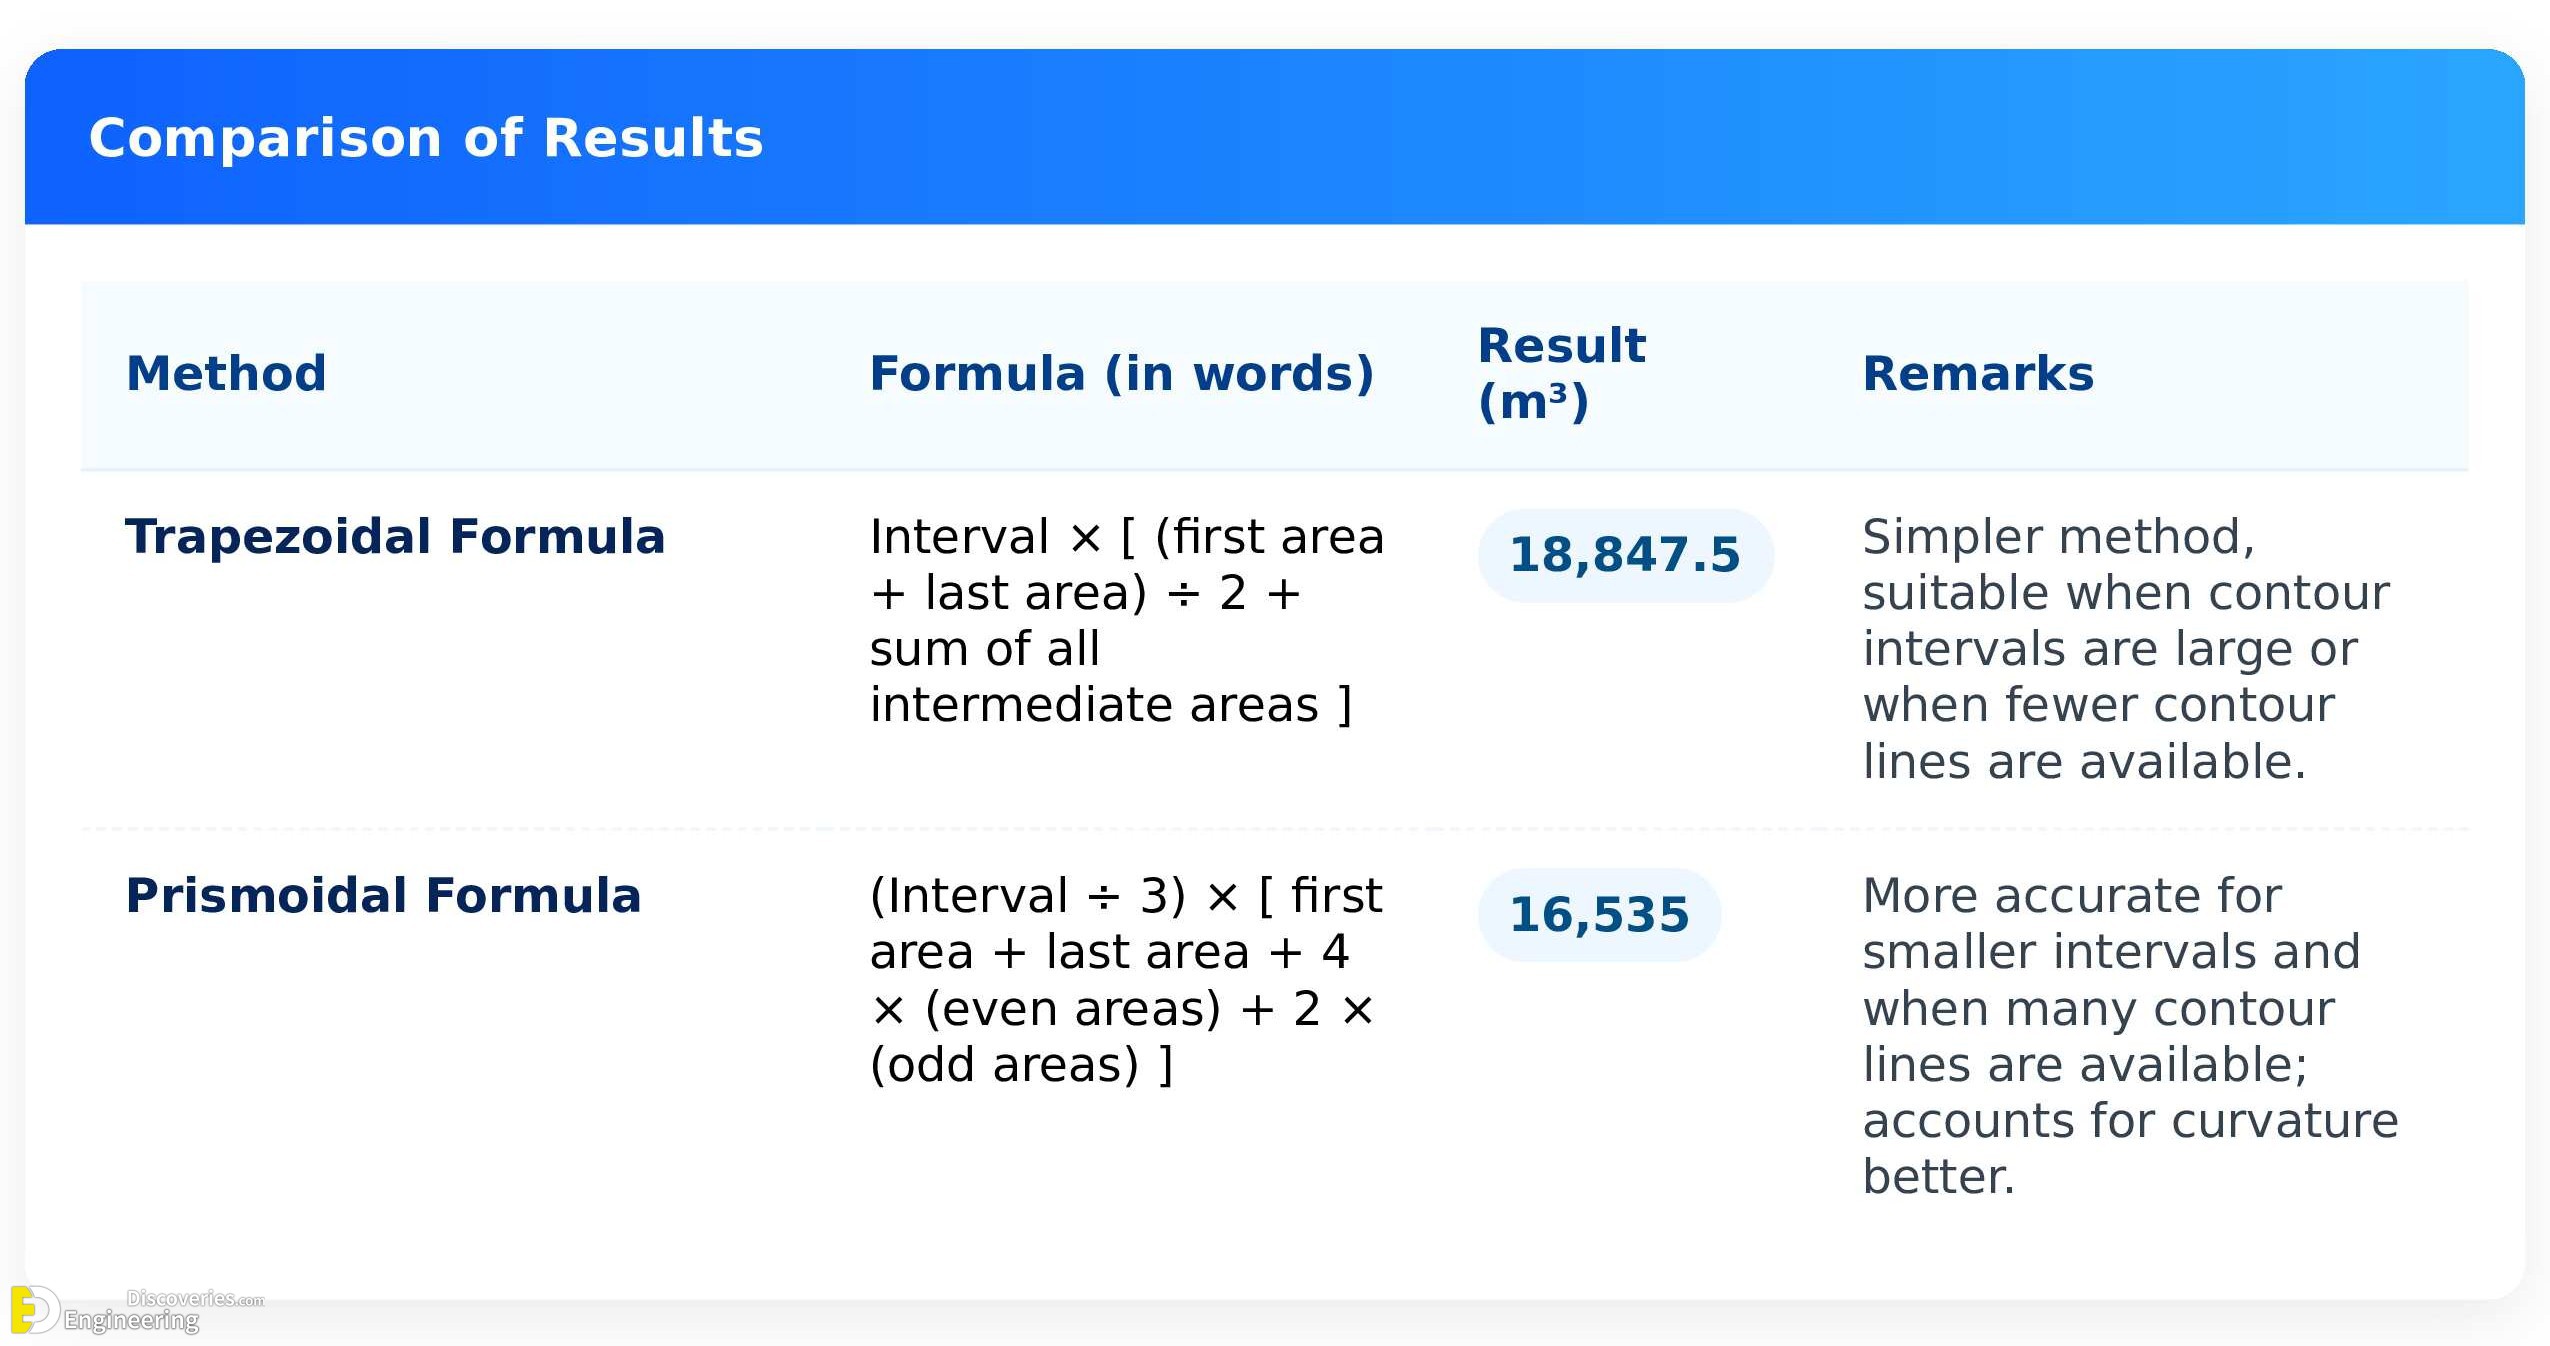Click the Discoveries.com watermark text

195,1298
